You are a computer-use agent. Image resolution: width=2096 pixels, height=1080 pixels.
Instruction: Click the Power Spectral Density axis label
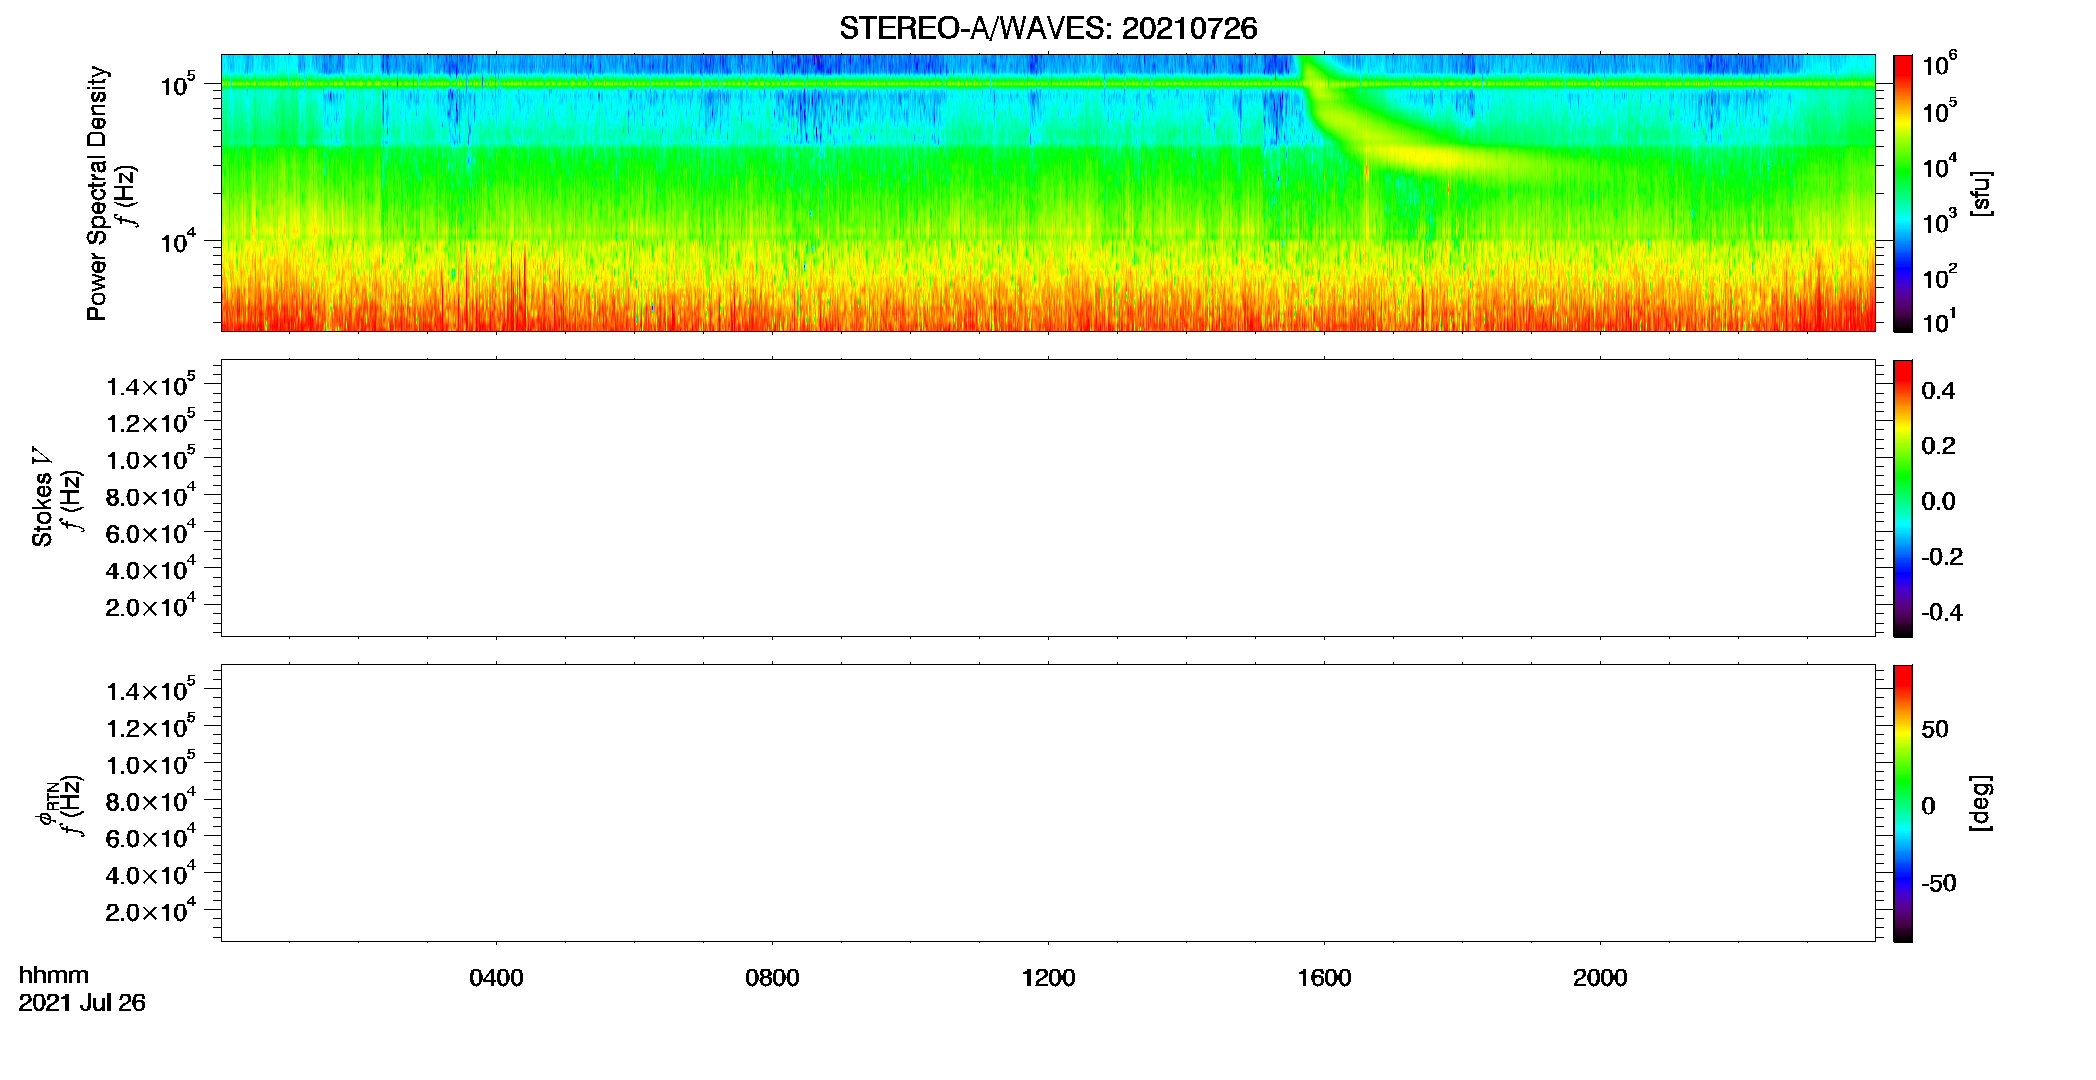[x=97, y=193]
